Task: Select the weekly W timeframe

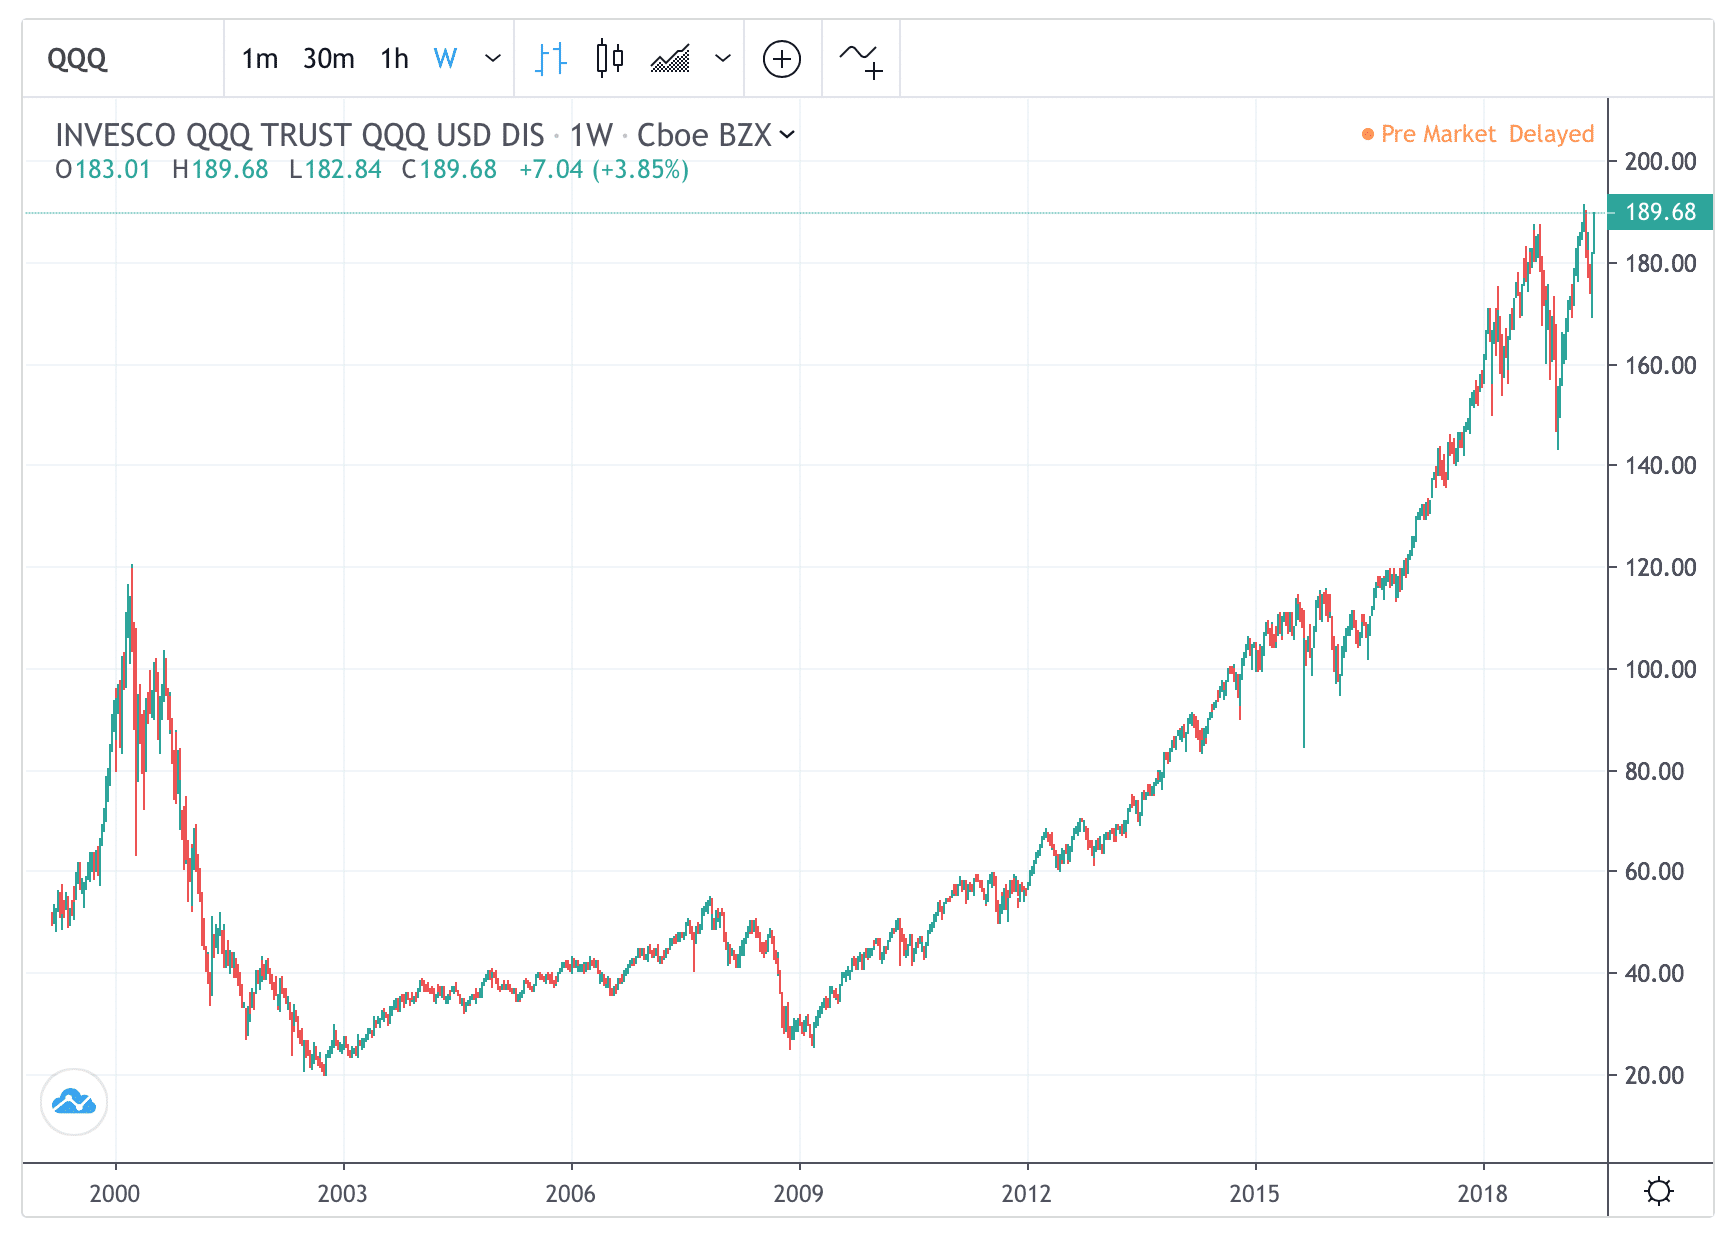Action: 445,59
